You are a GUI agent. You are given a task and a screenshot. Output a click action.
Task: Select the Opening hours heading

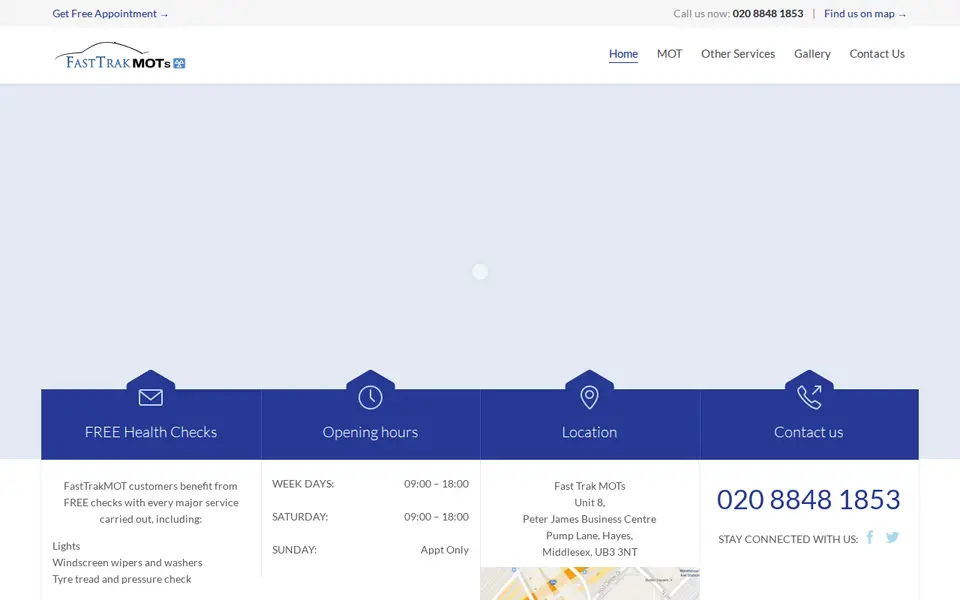(x=370, y=432)
